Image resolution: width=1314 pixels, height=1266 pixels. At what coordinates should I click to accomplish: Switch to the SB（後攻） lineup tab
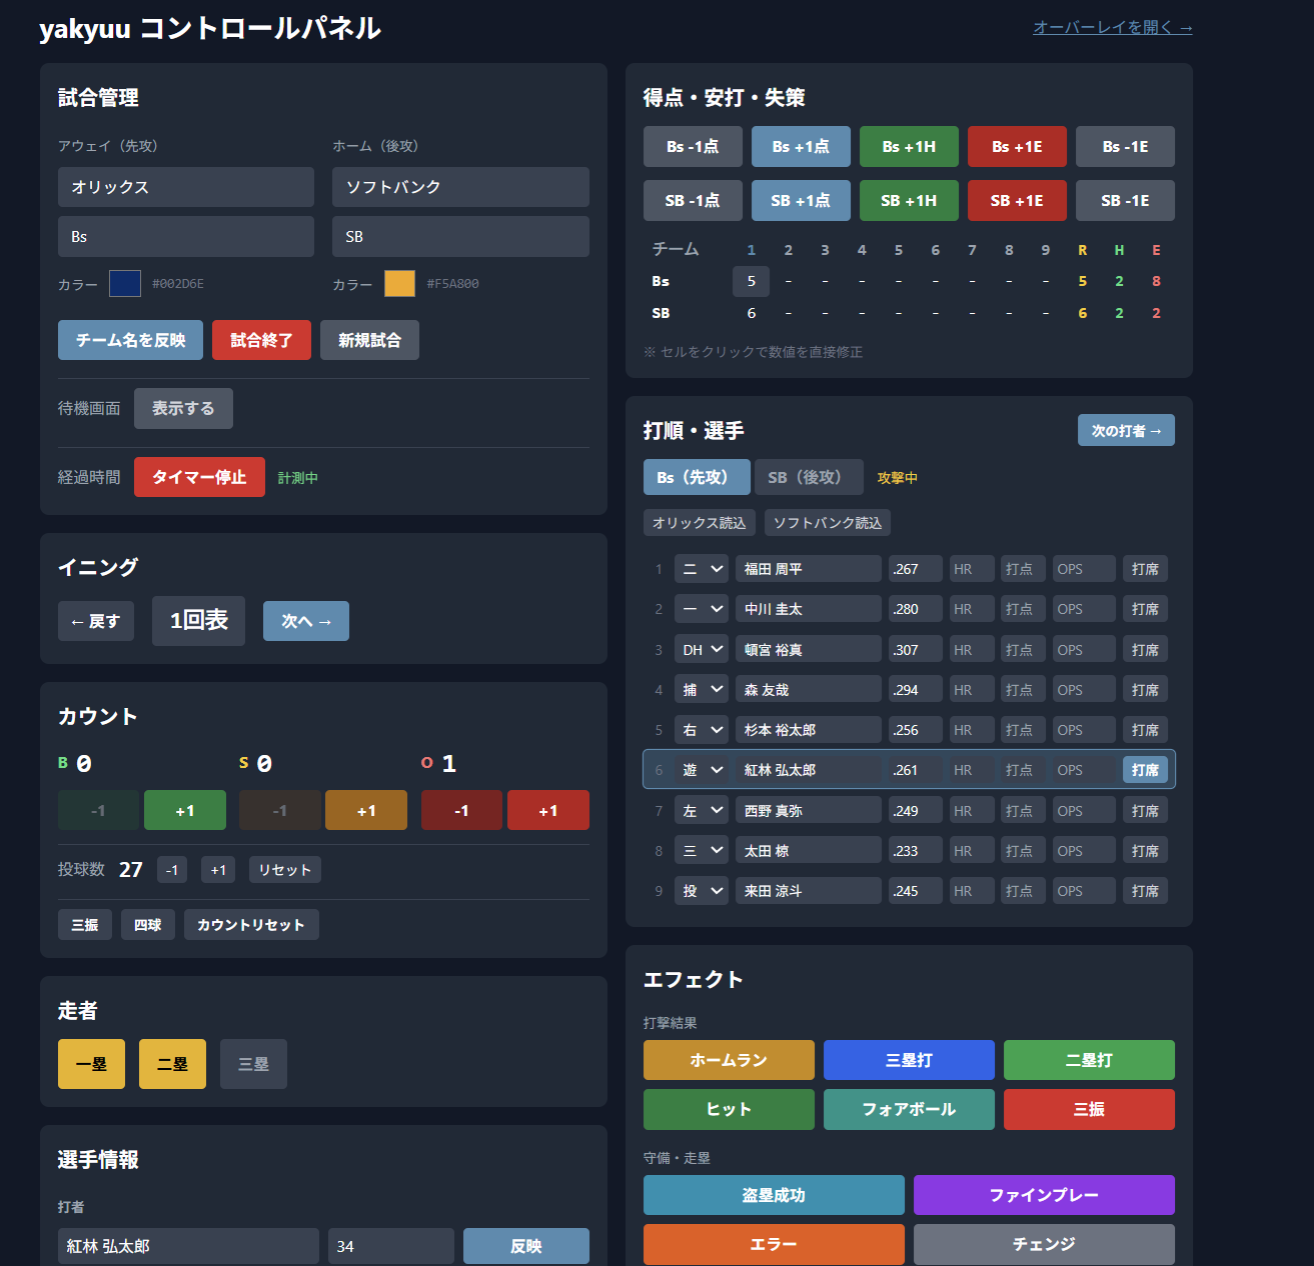point(808,477)
